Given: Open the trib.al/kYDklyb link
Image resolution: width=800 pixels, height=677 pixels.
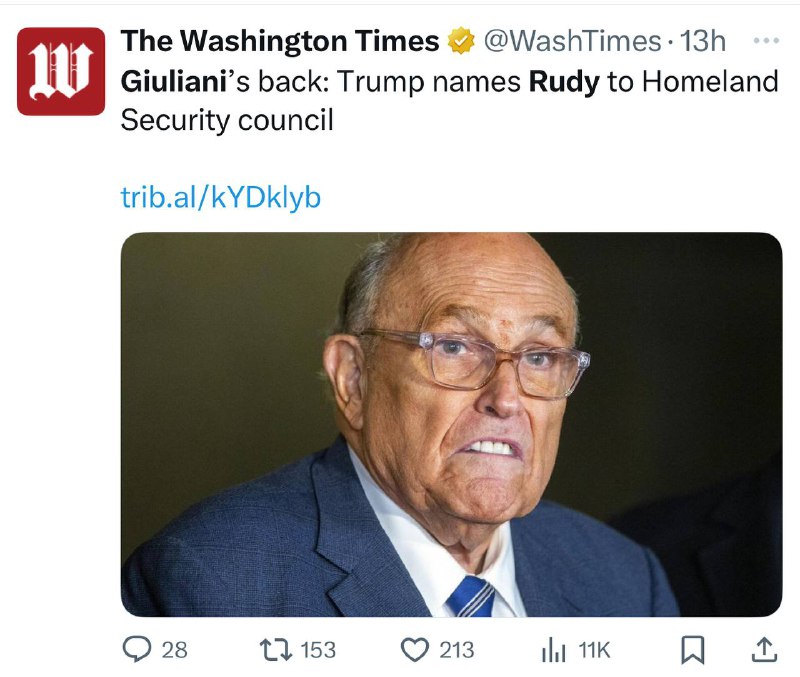Looking at the screenshot, I should click(221, 197).
